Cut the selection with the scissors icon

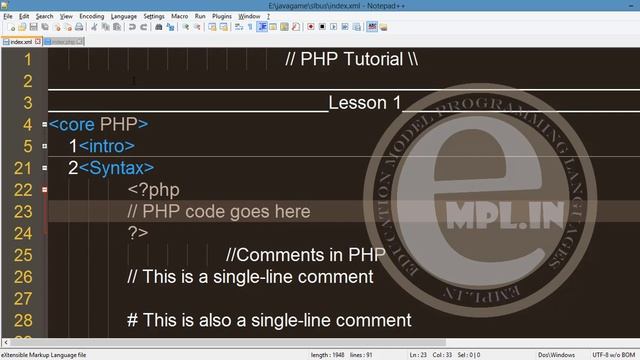pyautogui.click(x=94, y=27)
